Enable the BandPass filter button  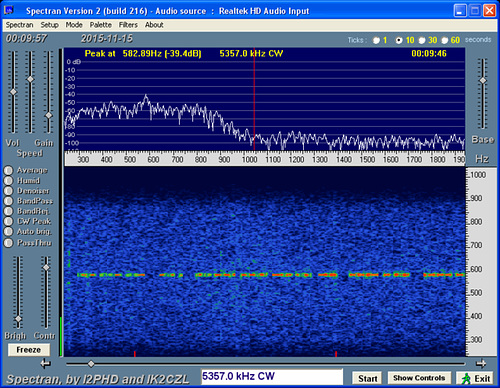click(8, 201)
